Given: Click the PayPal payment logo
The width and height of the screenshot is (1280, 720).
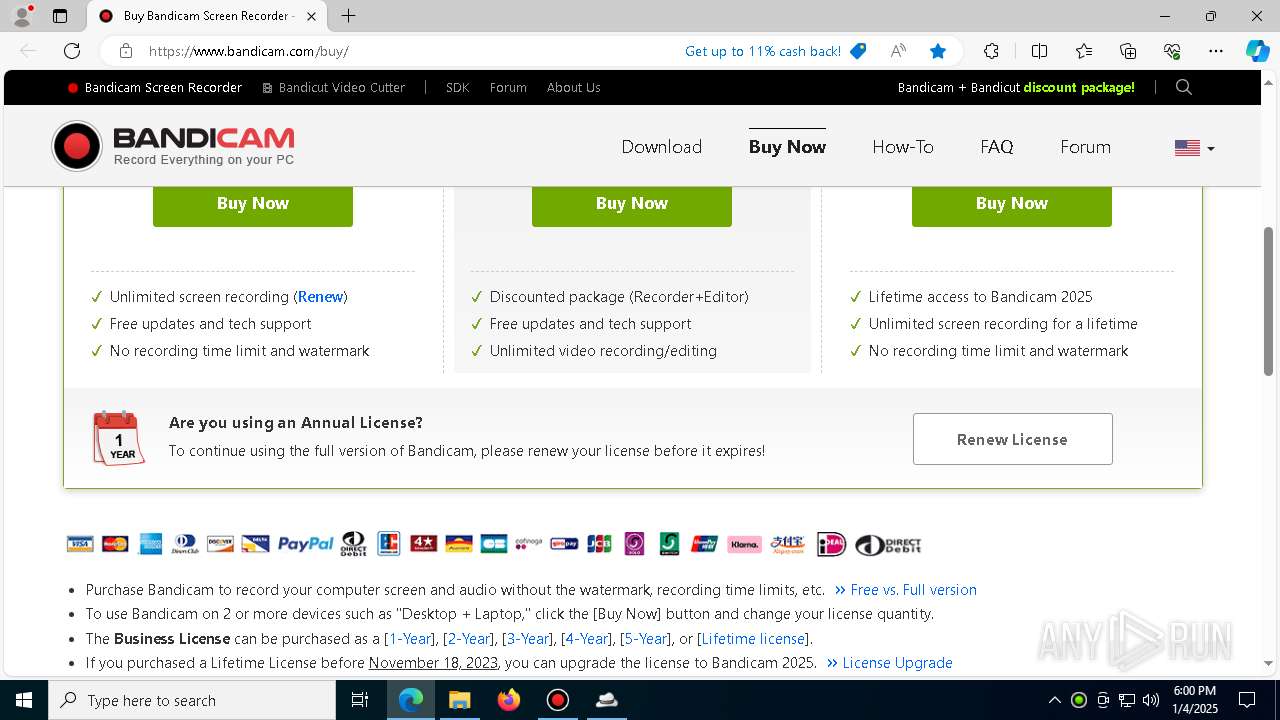Looking at the screenshot, I should [306, 544].
